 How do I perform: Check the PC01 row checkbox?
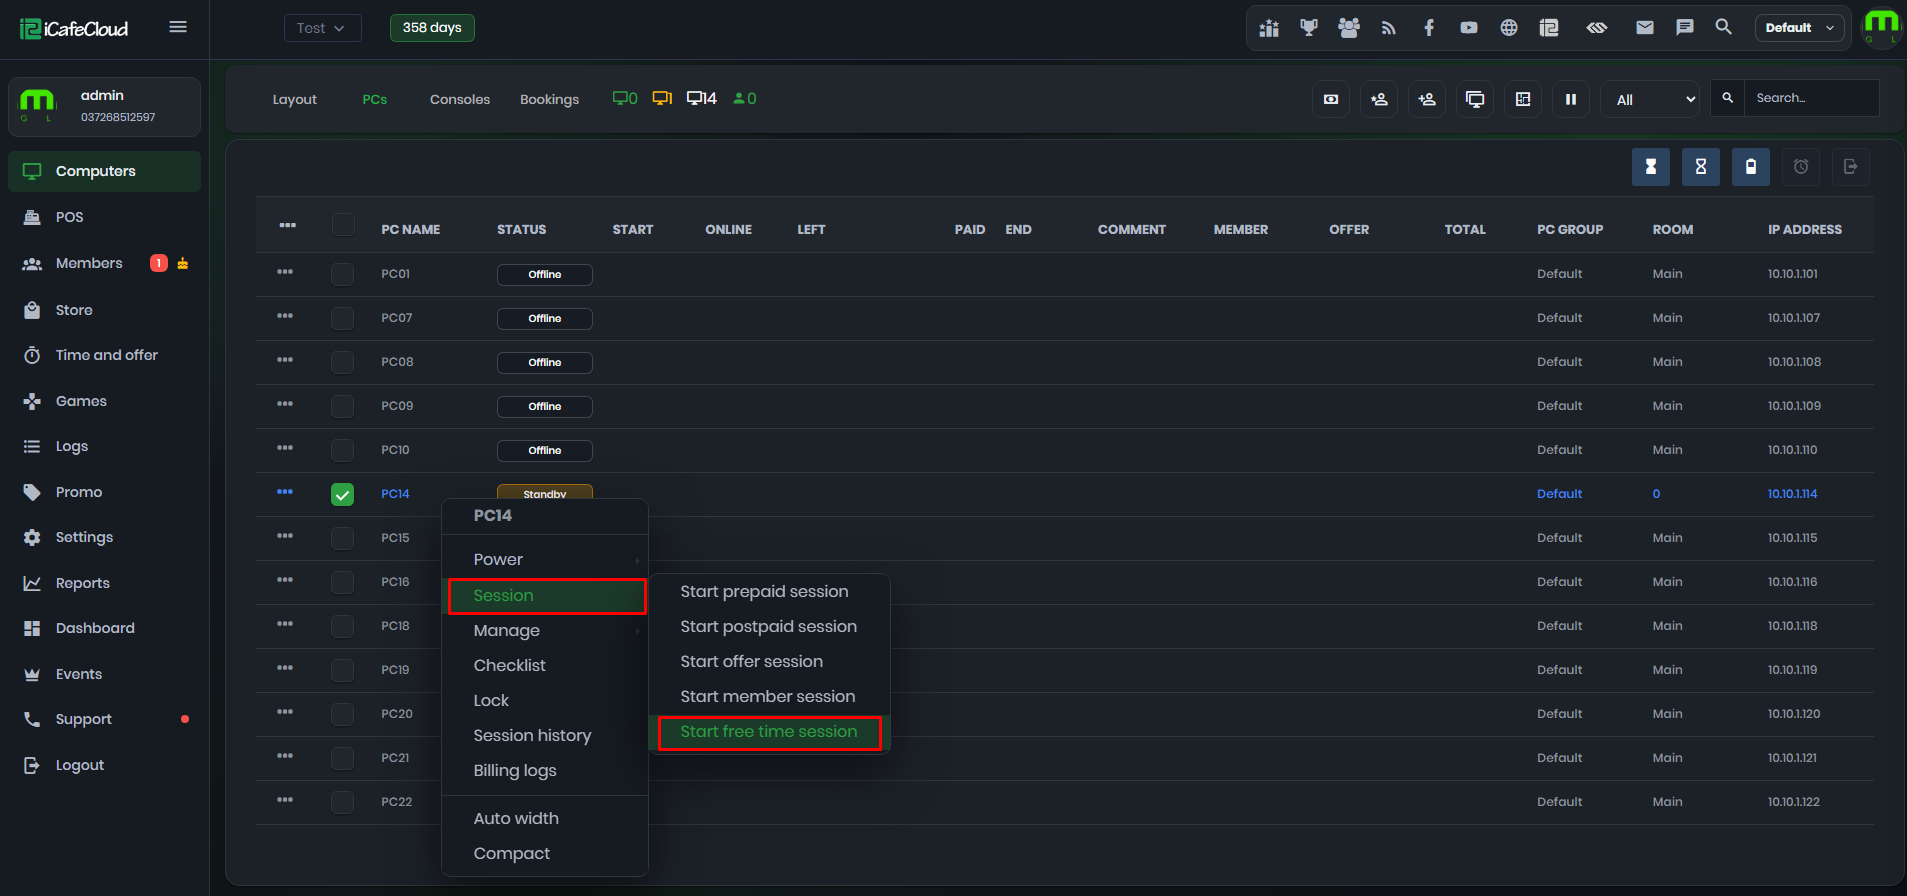342,274
